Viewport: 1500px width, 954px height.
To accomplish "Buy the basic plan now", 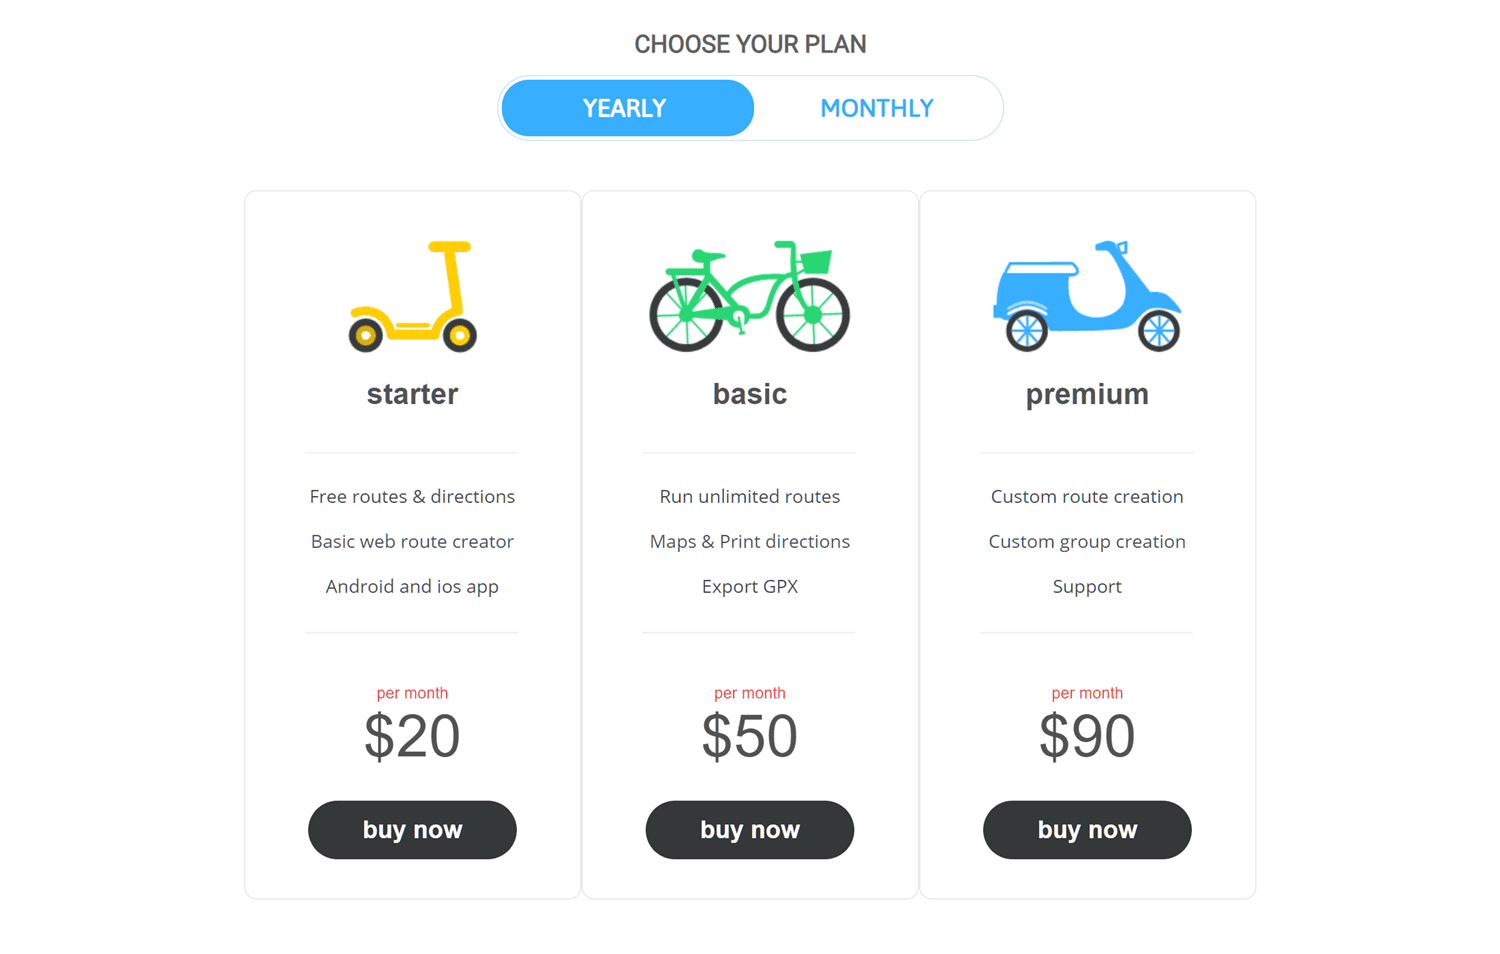I will tap(750, 829).
